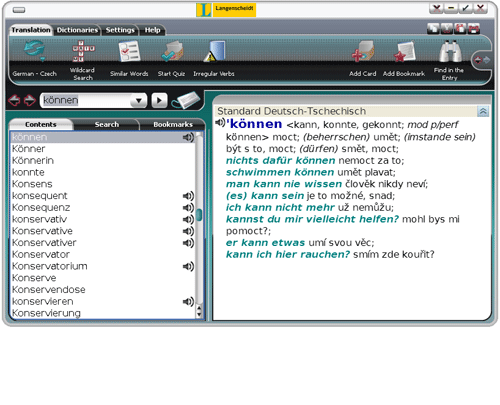
Task: Switch to the Dictionaries tab
Action: (x=77, y=30)
